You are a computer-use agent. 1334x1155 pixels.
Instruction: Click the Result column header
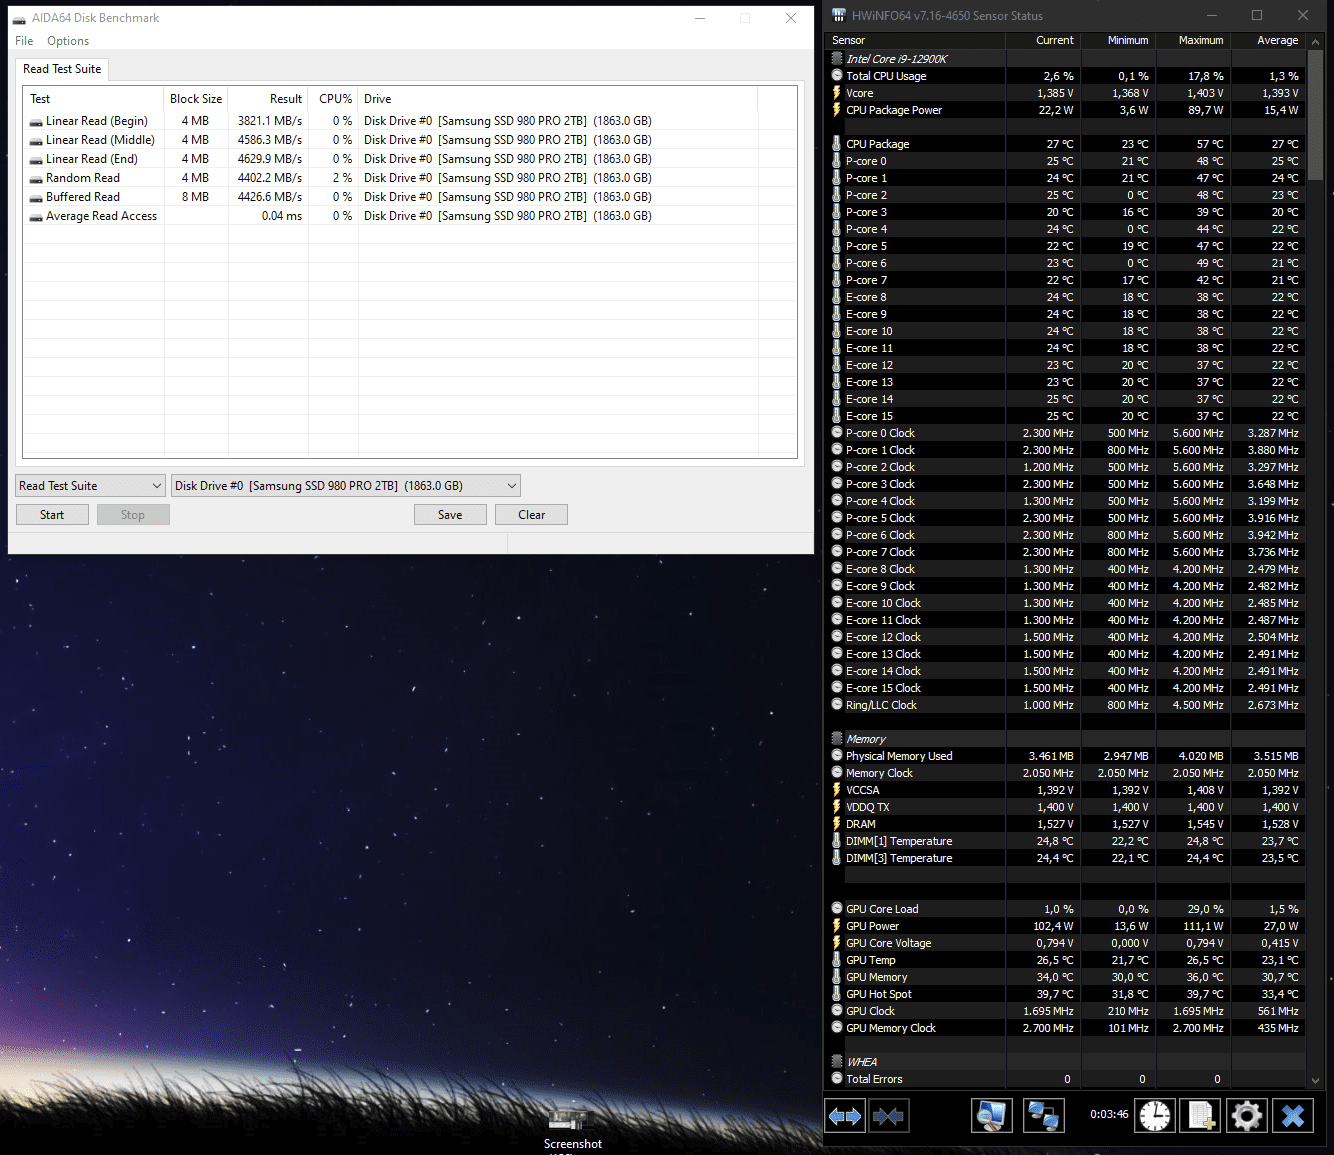pyautogui.click(x=268, y=99)
